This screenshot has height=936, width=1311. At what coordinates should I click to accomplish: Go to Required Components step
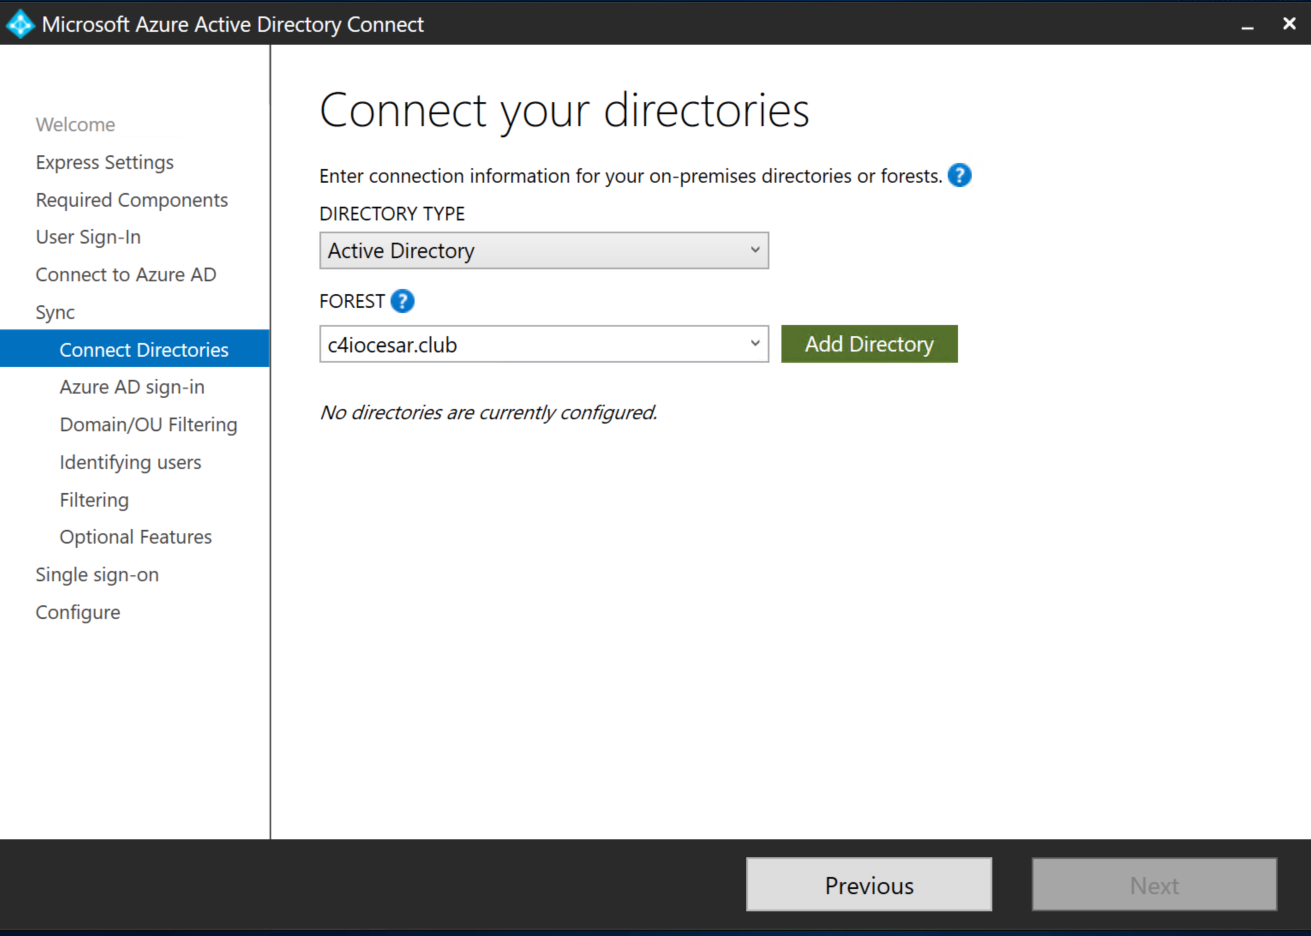coord(132,200)
